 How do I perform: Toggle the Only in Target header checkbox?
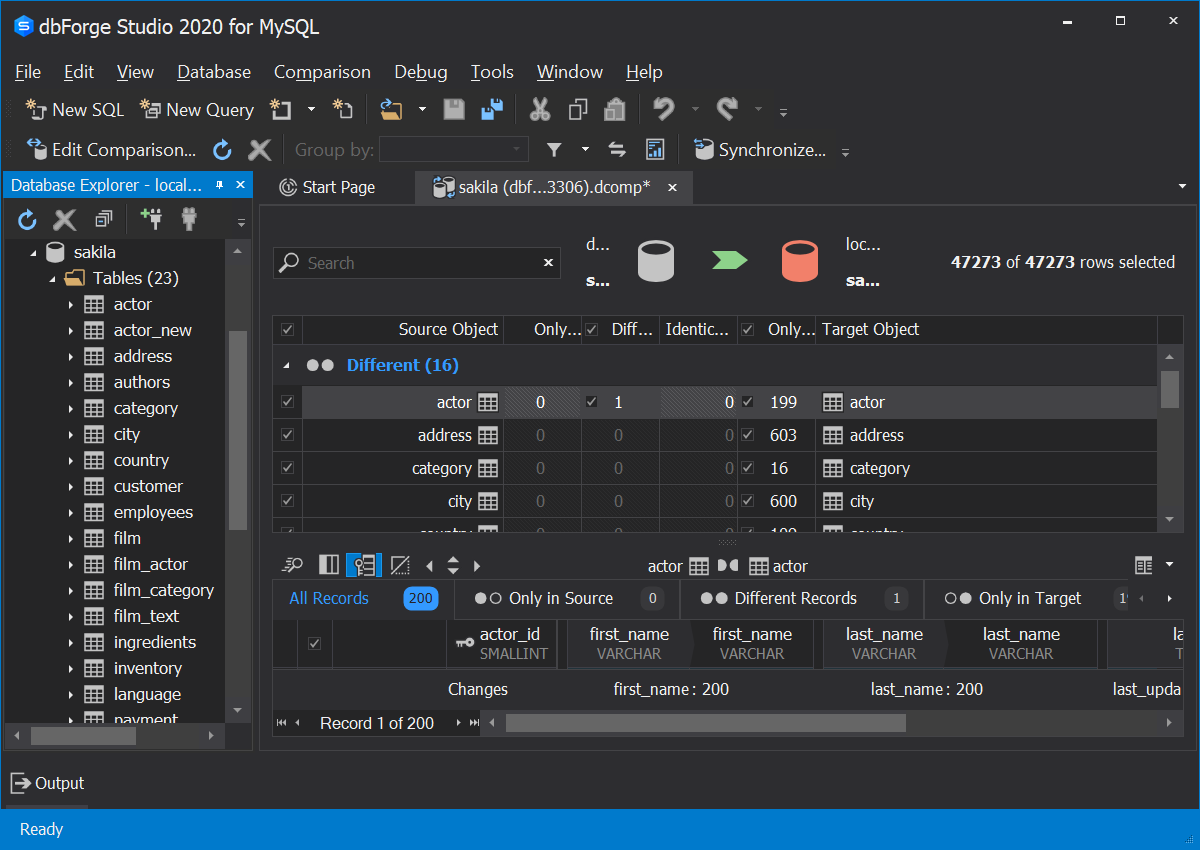tap(746, 329)
